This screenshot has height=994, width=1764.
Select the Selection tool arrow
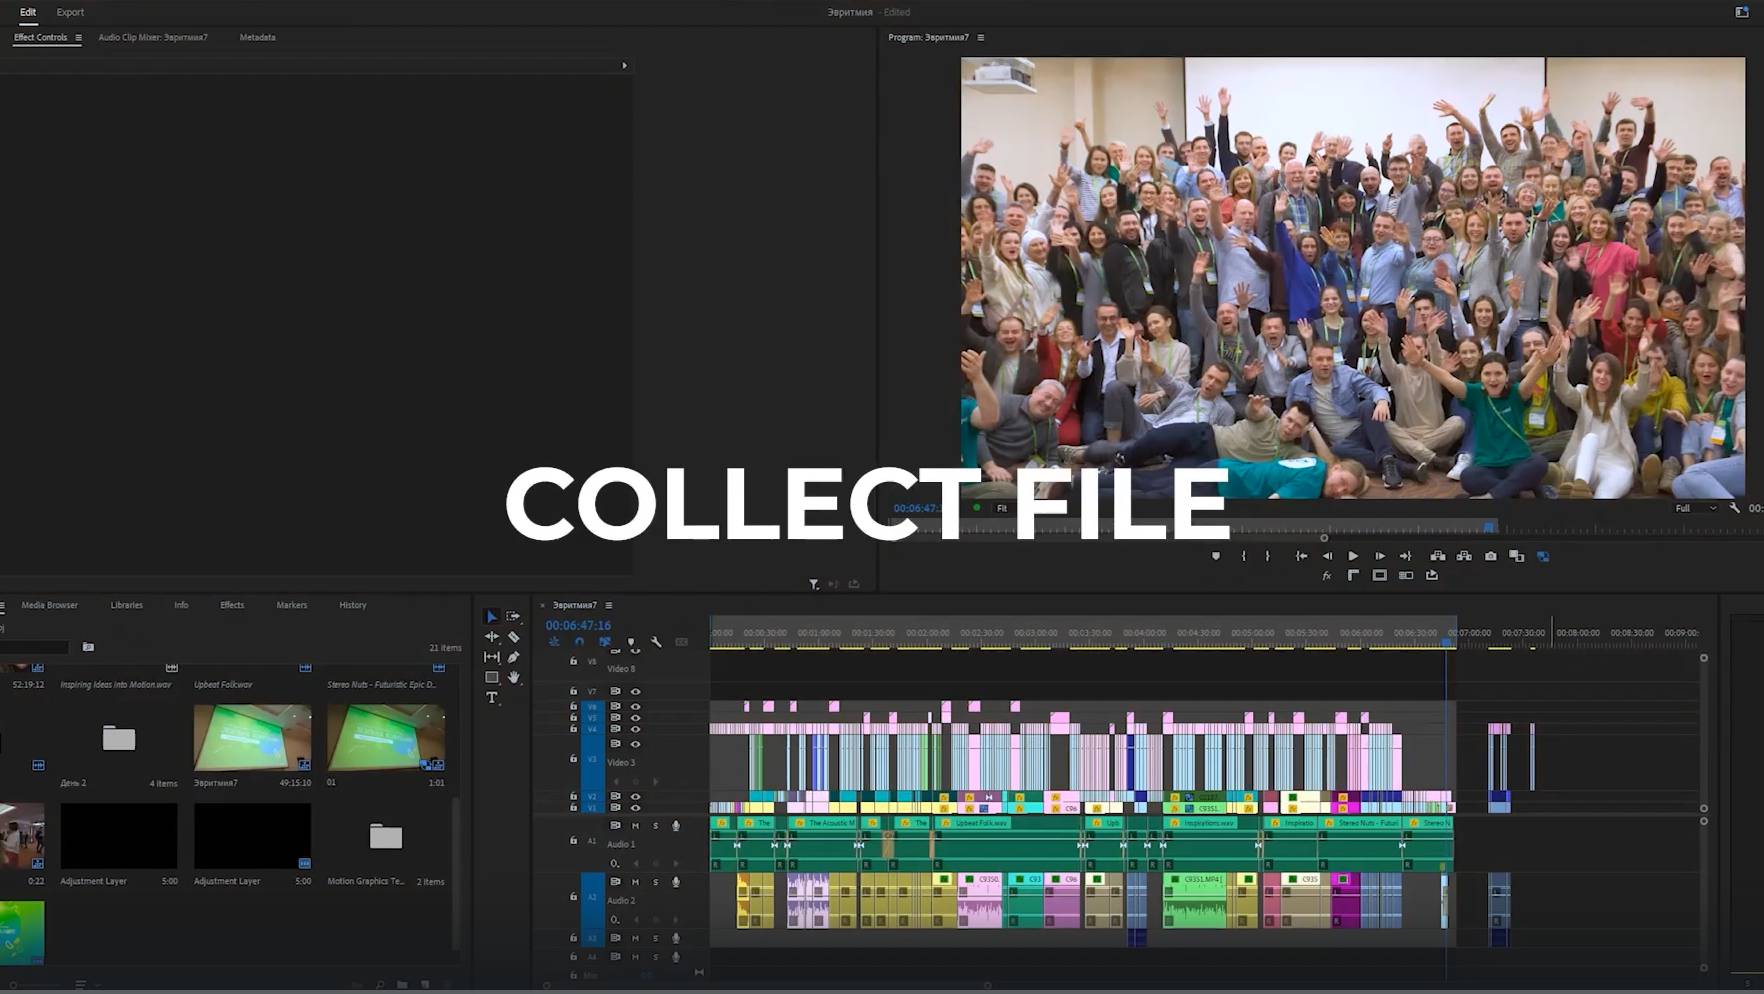[x=491, y=617]
